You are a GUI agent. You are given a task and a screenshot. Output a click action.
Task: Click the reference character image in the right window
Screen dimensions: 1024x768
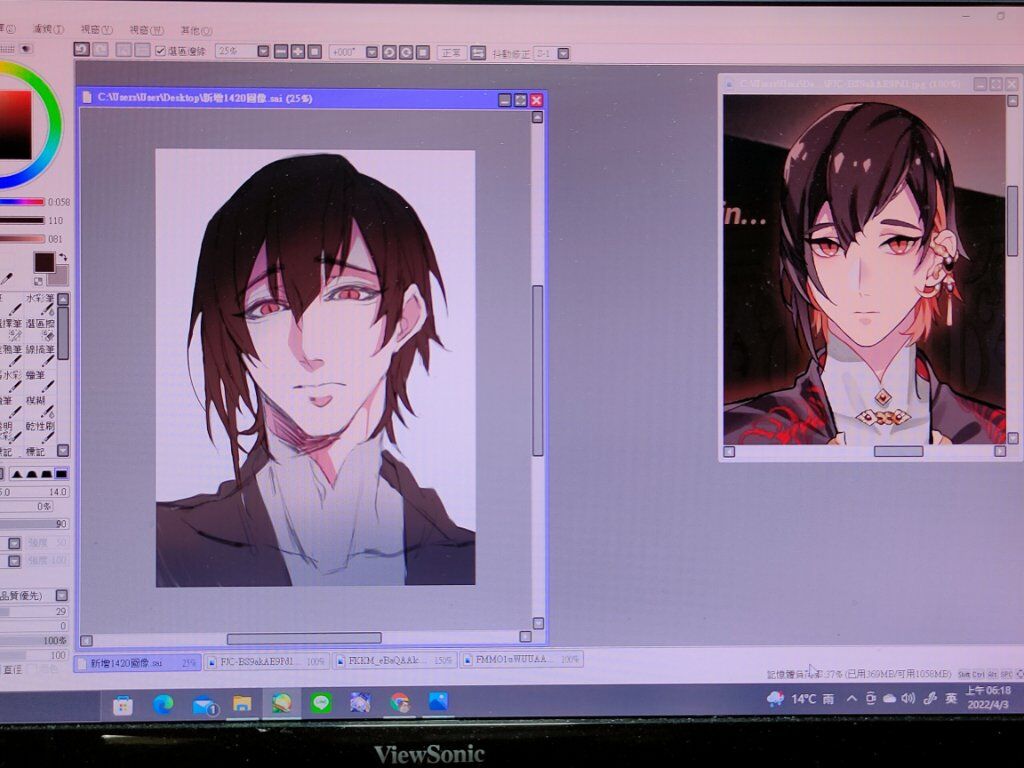point(863,270)
